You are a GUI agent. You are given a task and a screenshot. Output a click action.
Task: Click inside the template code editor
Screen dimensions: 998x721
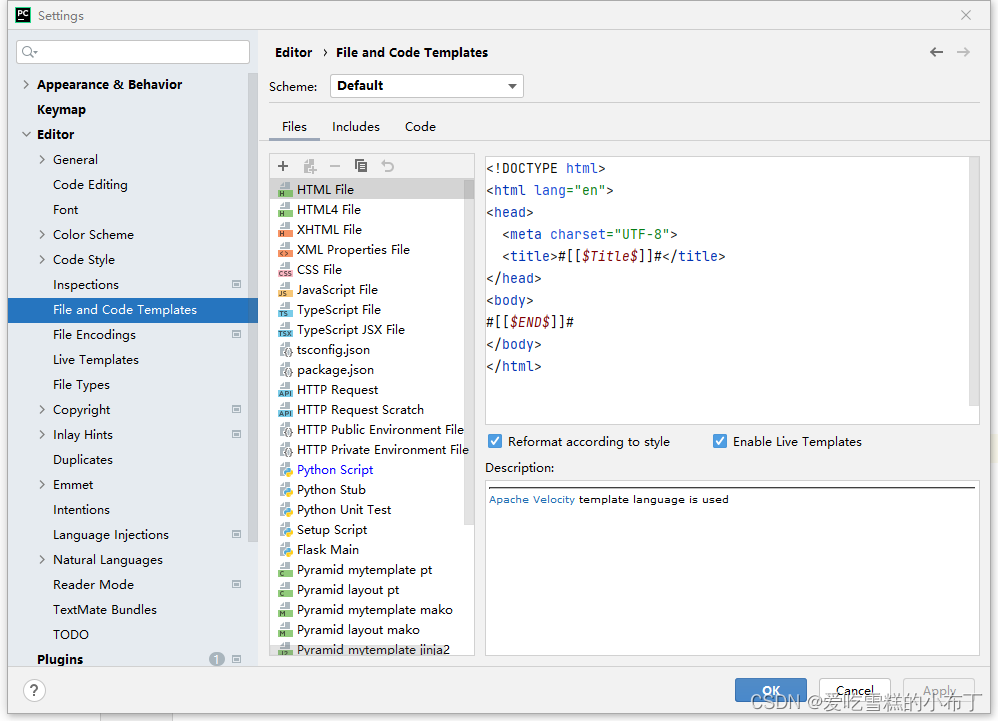click(727, 290)
